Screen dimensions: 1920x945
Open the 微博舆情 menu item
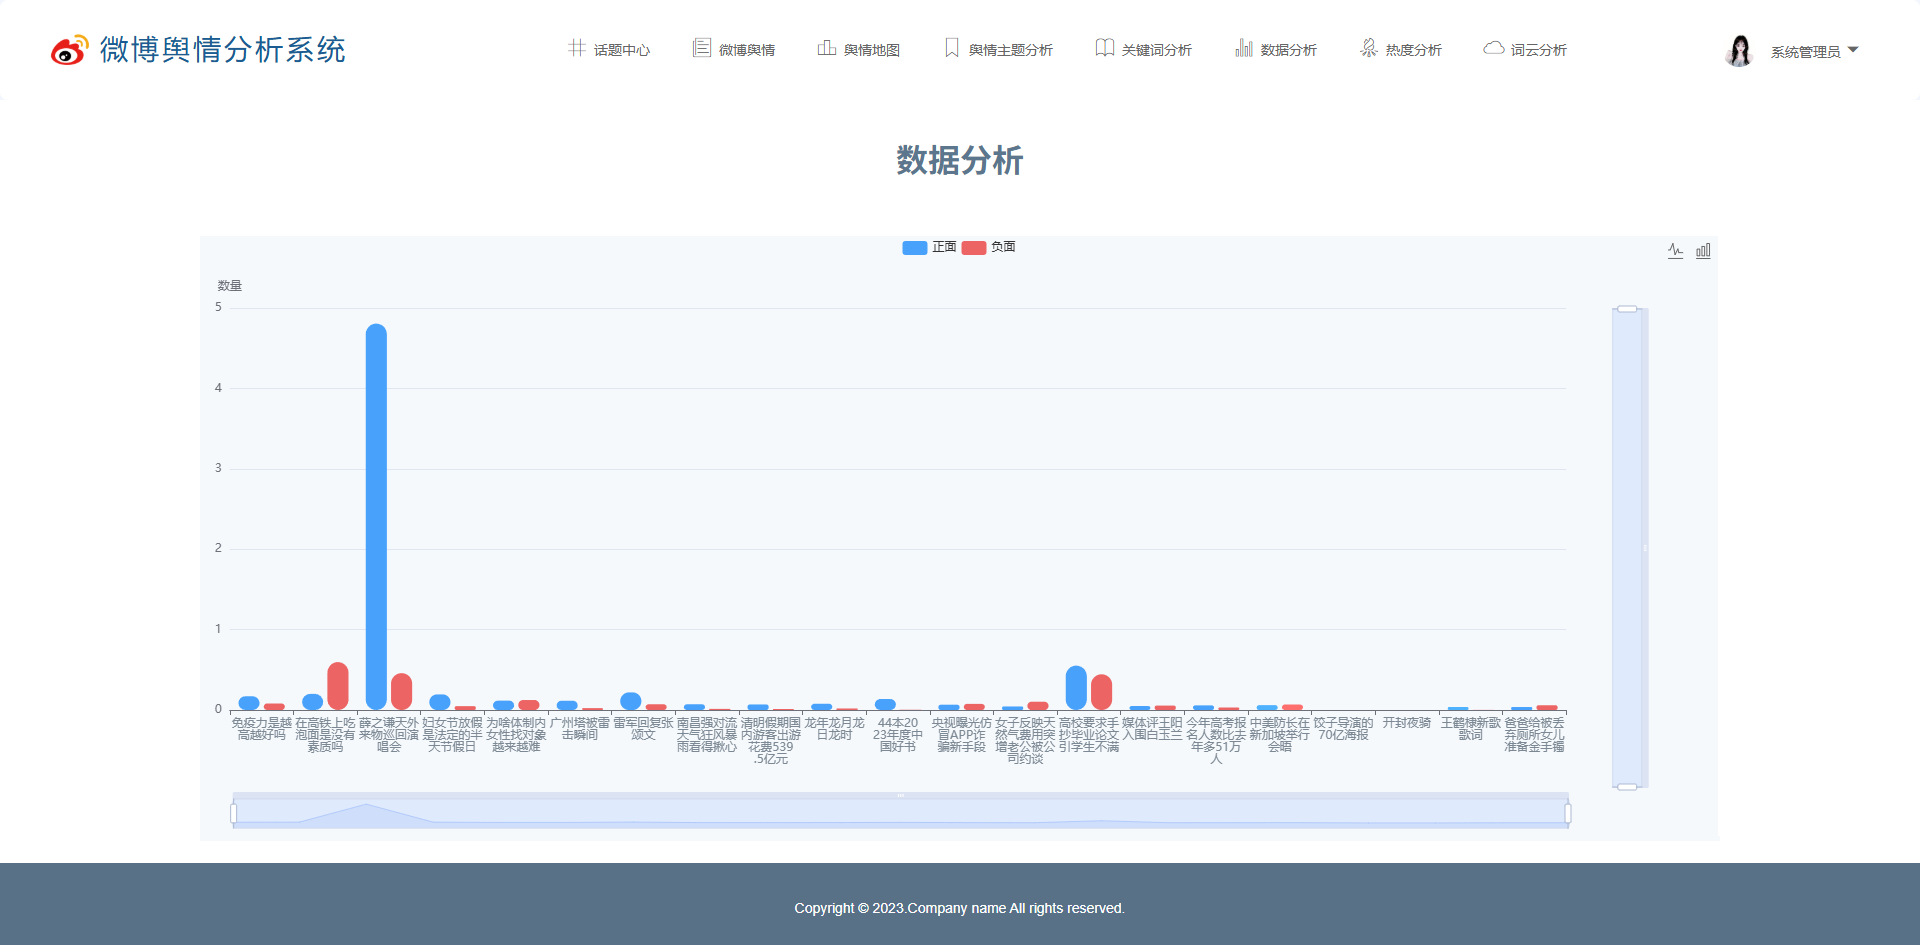click(x=747, y=50)
